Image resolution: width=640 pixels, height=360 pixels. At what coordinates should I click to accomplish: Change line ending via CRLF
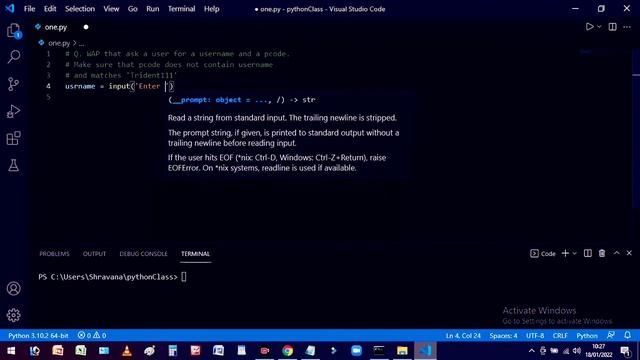(560, 336)
